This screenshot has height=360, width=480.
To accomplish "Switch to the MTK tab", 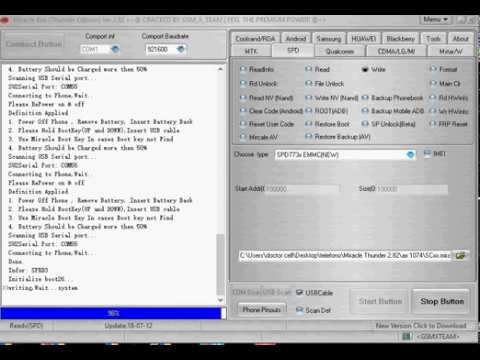I will [251, 51].
